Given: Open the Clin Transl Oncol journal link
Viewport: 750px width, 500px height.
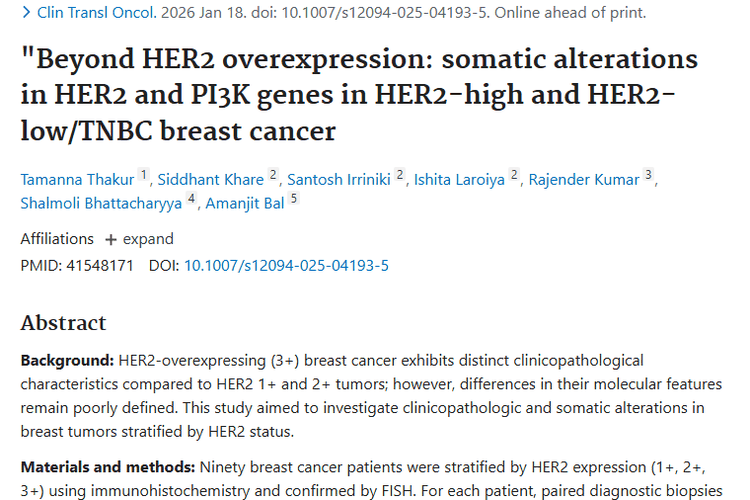Looking at the screenshot, I should 95,13.
